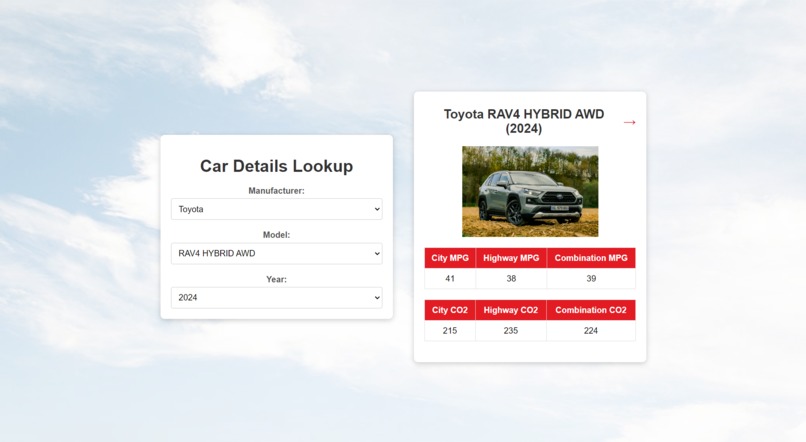Click the 'City CO2' column header
This screenshot has height=442, width=806.
(x=450, y=310)
